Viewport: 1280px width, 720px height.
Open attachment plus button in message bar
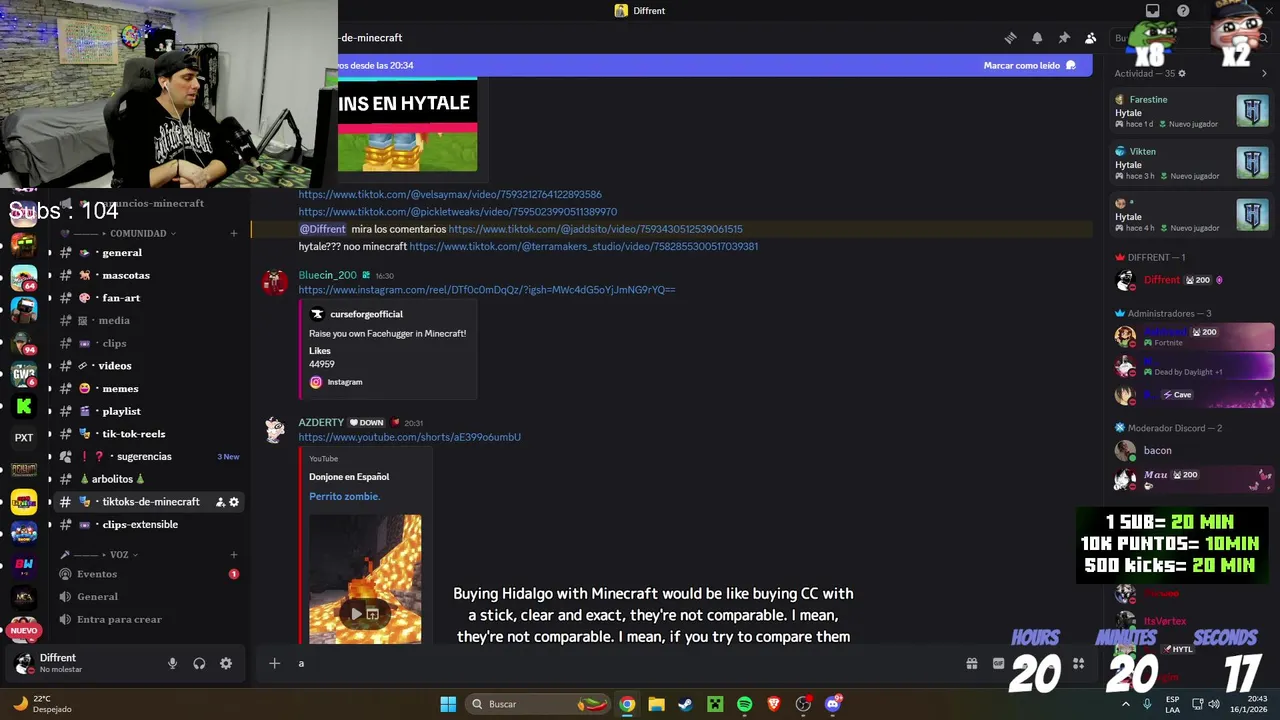point(274,663)
